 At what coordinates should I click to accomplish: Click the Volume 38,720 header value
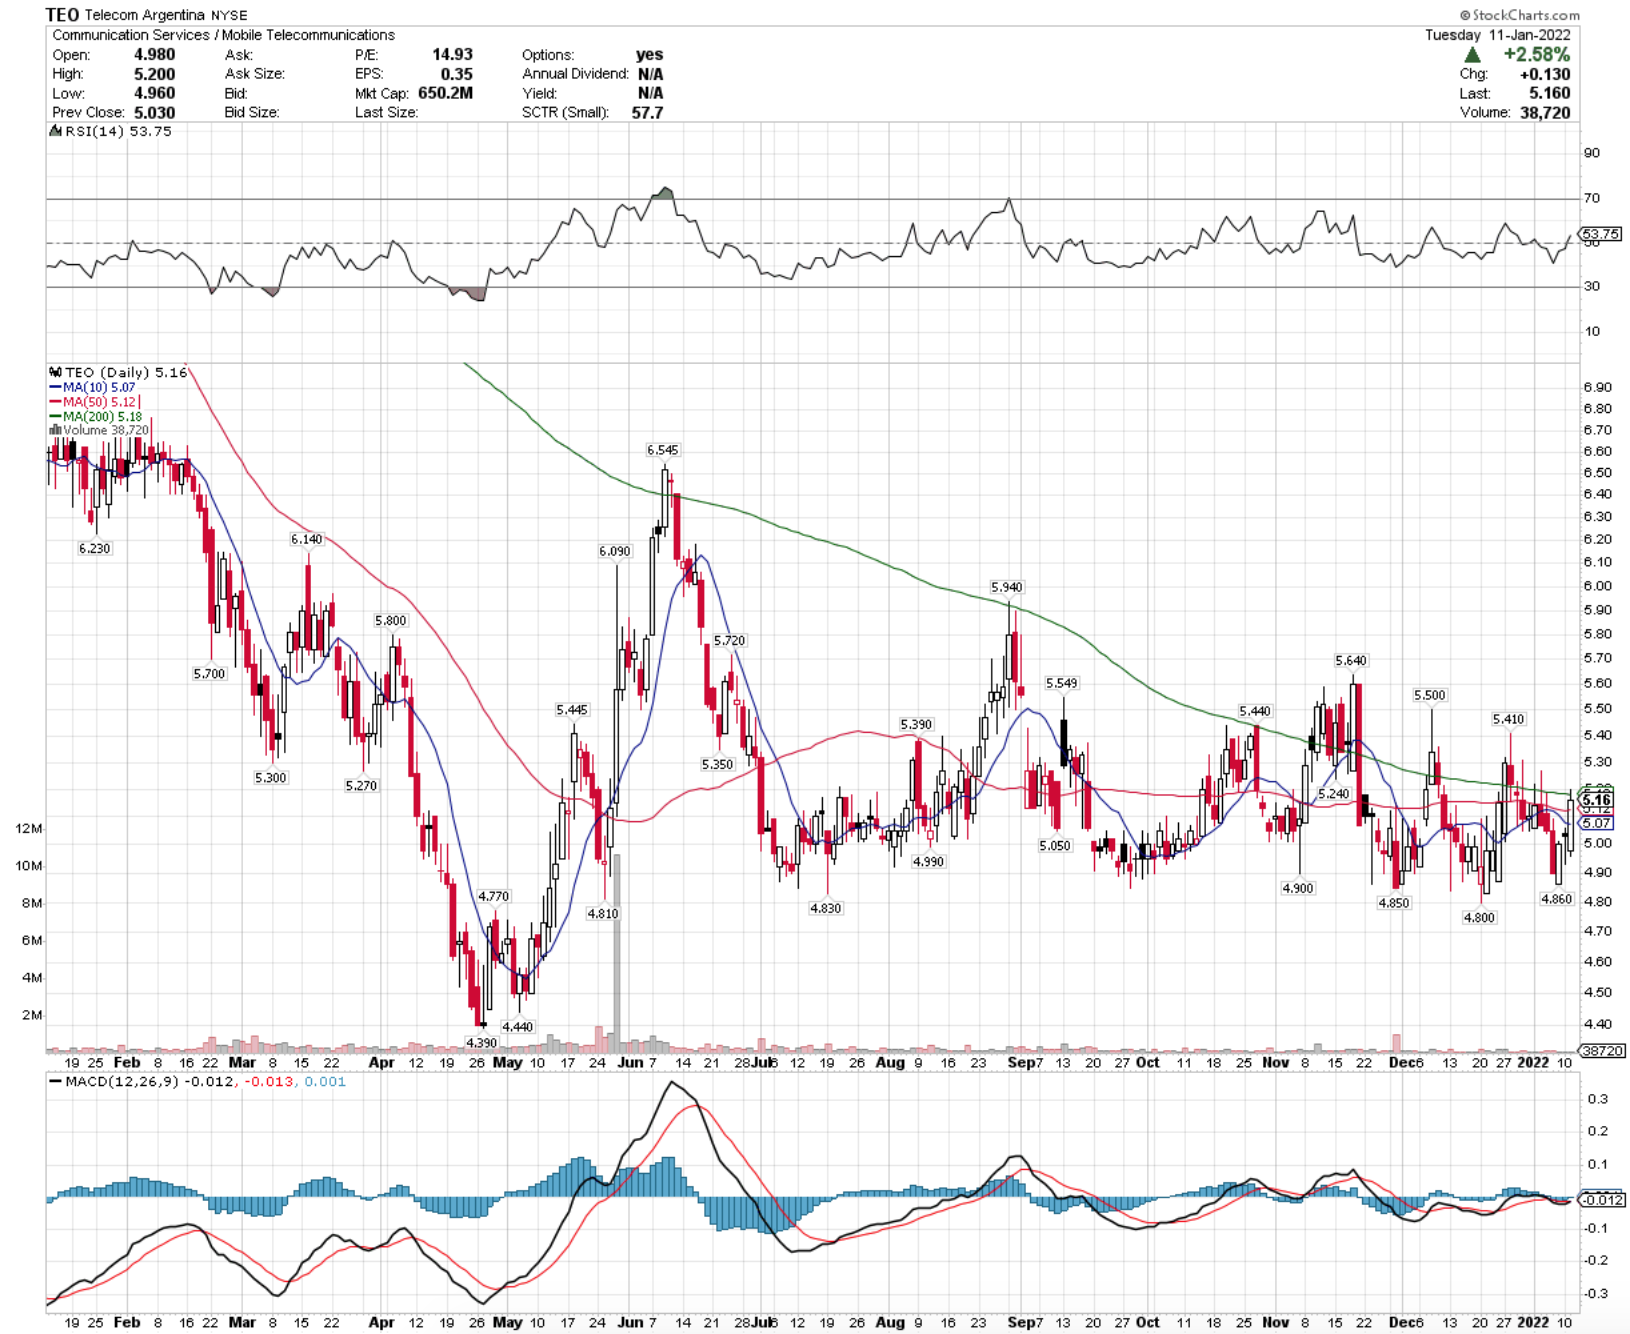[1545, 112]
